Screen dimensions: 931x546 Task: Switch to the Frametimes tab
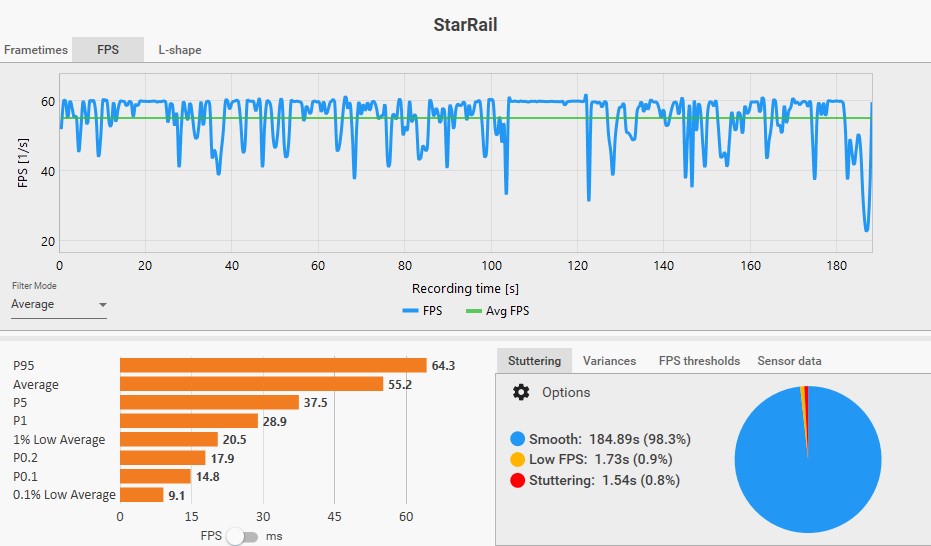coord(36,50)
